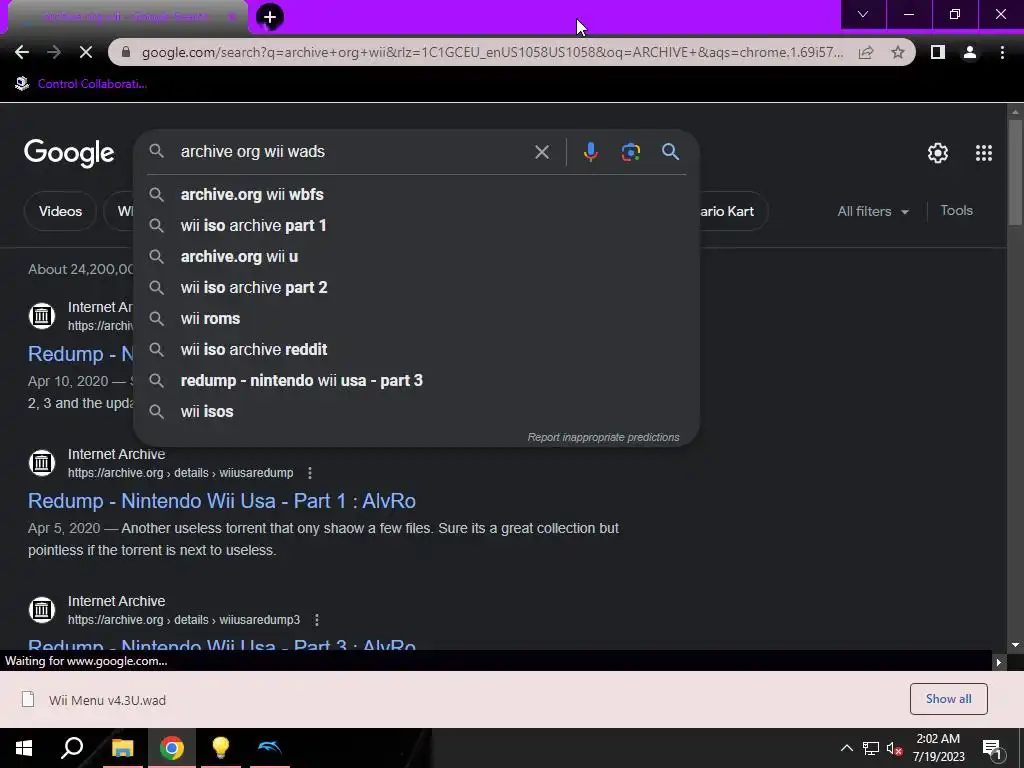
Task: Open File Explorer from taskbar
Action: [x=122, y=748]
